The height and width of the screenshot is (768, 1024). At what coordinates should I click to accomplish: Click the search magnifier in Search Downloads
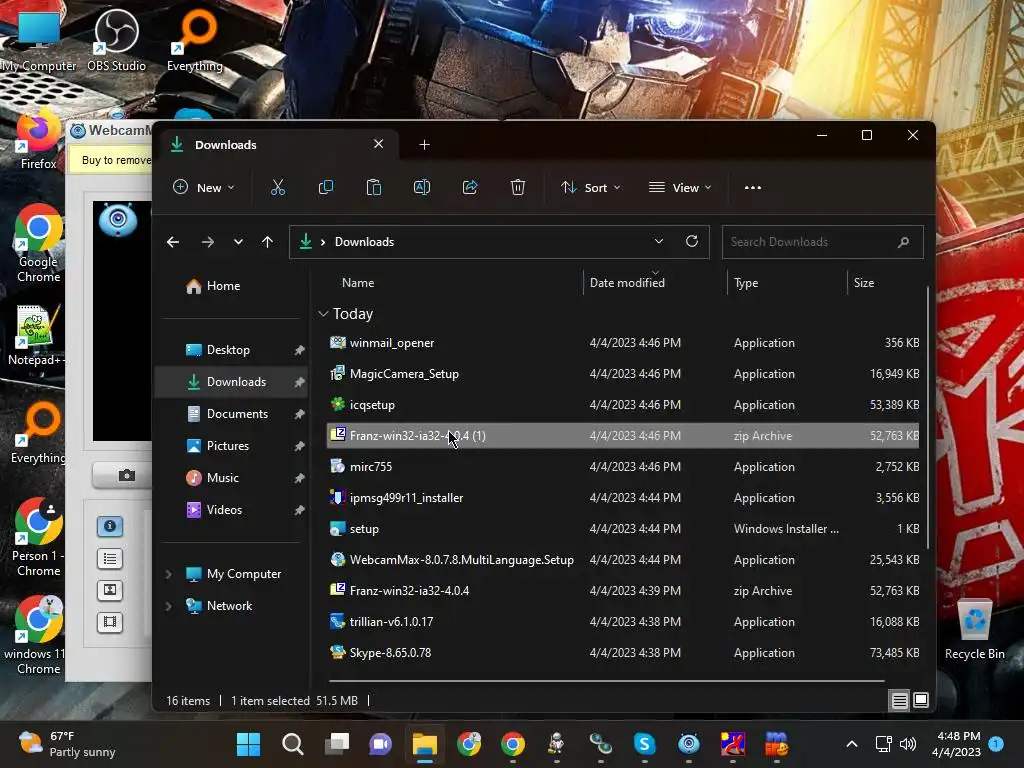pyautogui.click(x=903, y=242)
